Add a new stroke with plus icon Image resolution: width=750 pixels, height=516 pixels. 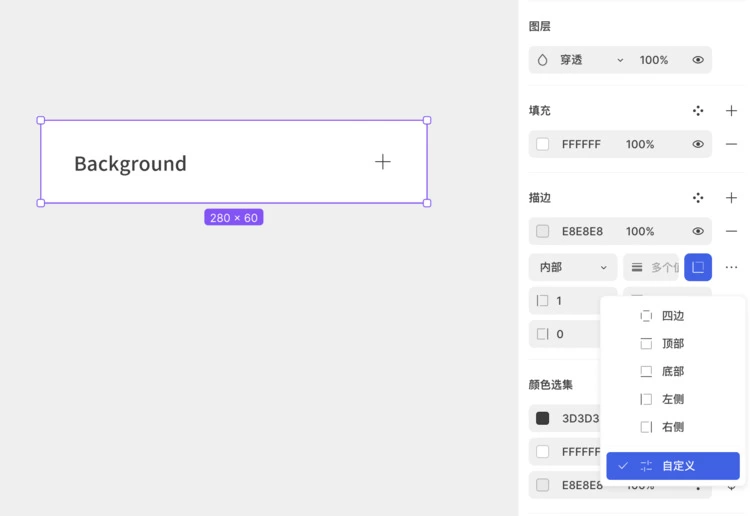click(731, 198)
